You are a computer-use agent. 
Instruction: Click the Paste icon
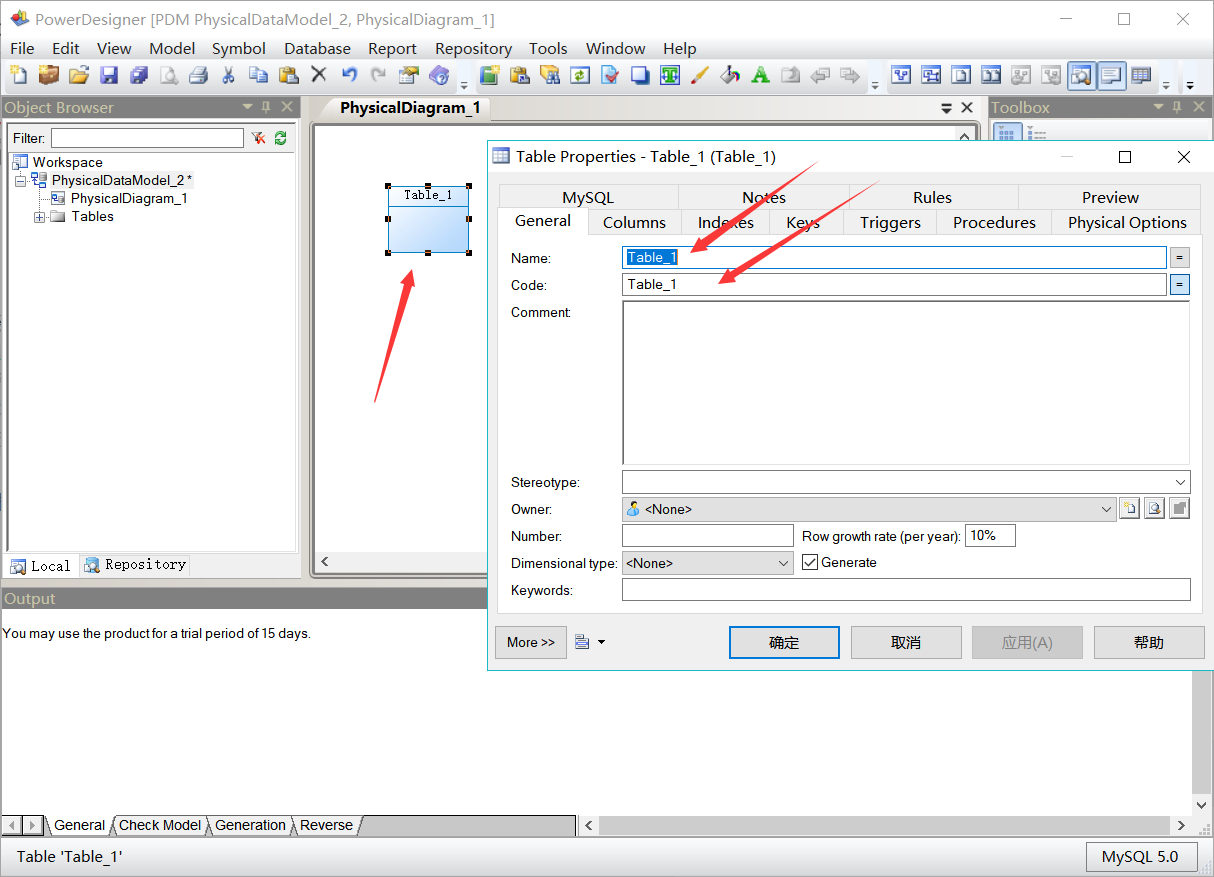click(x=289, y=75)
